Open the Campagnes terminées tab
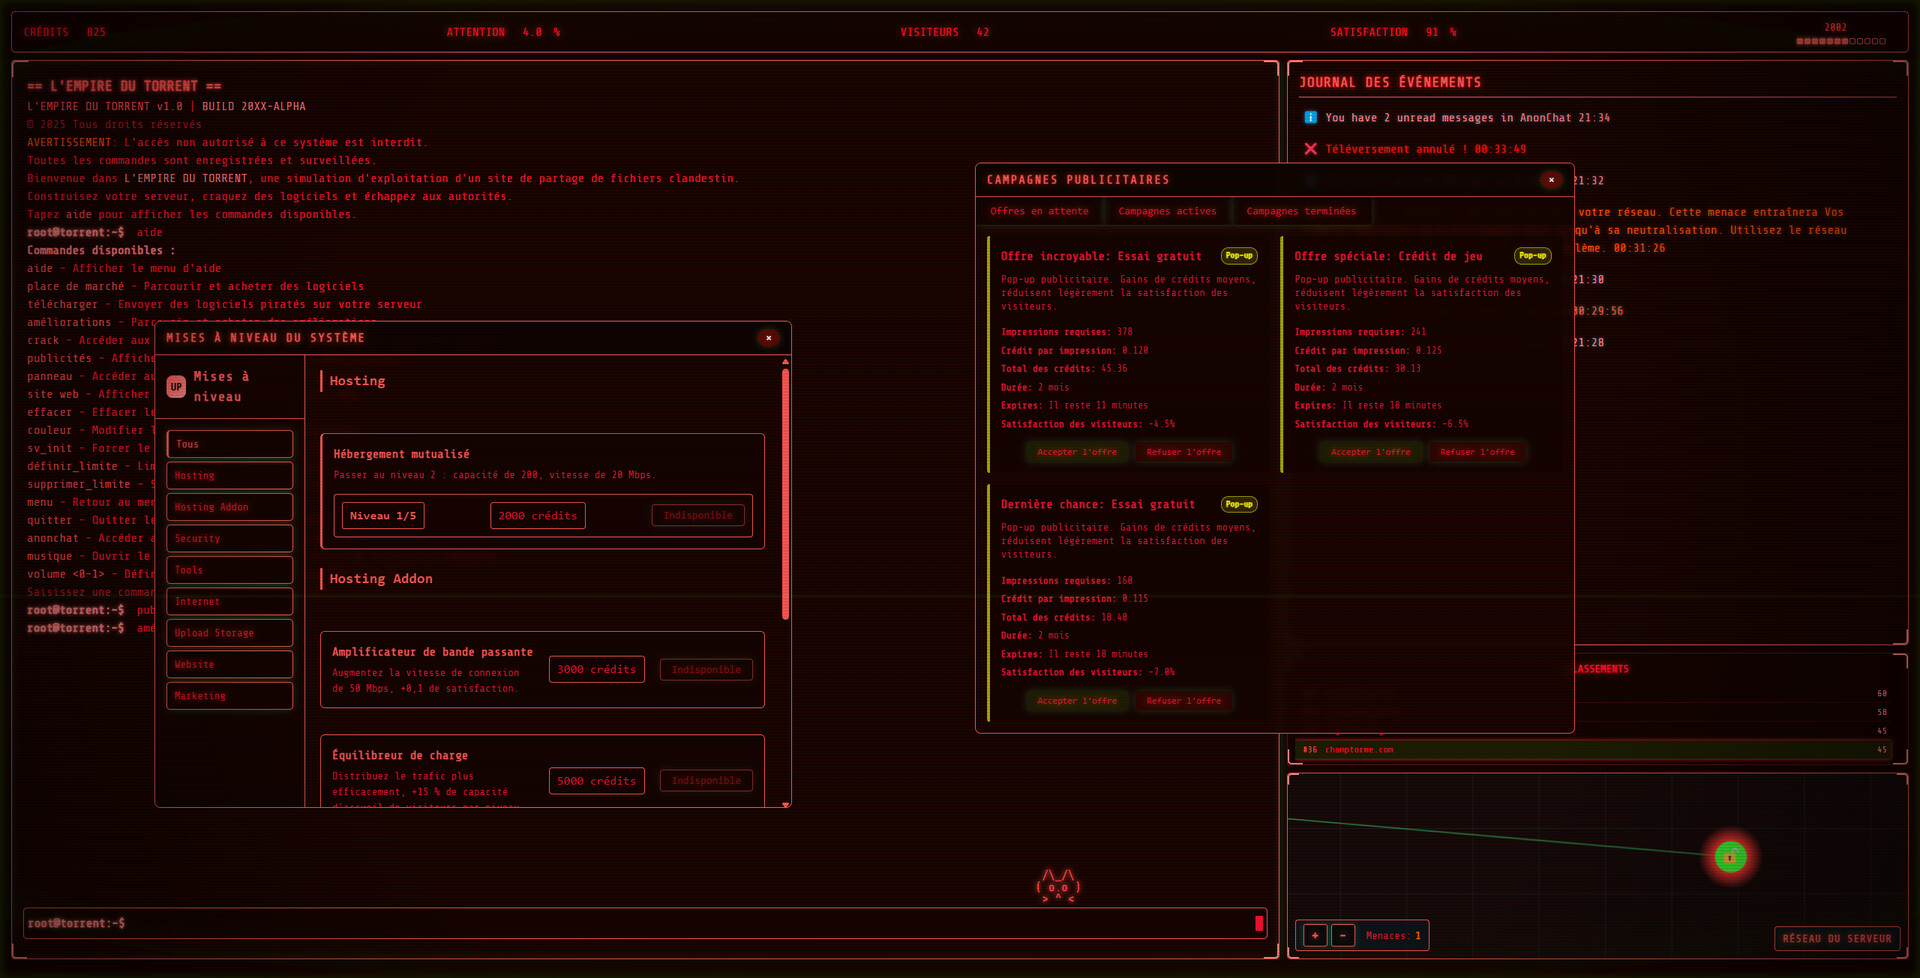 click(x=1301, y=212)
